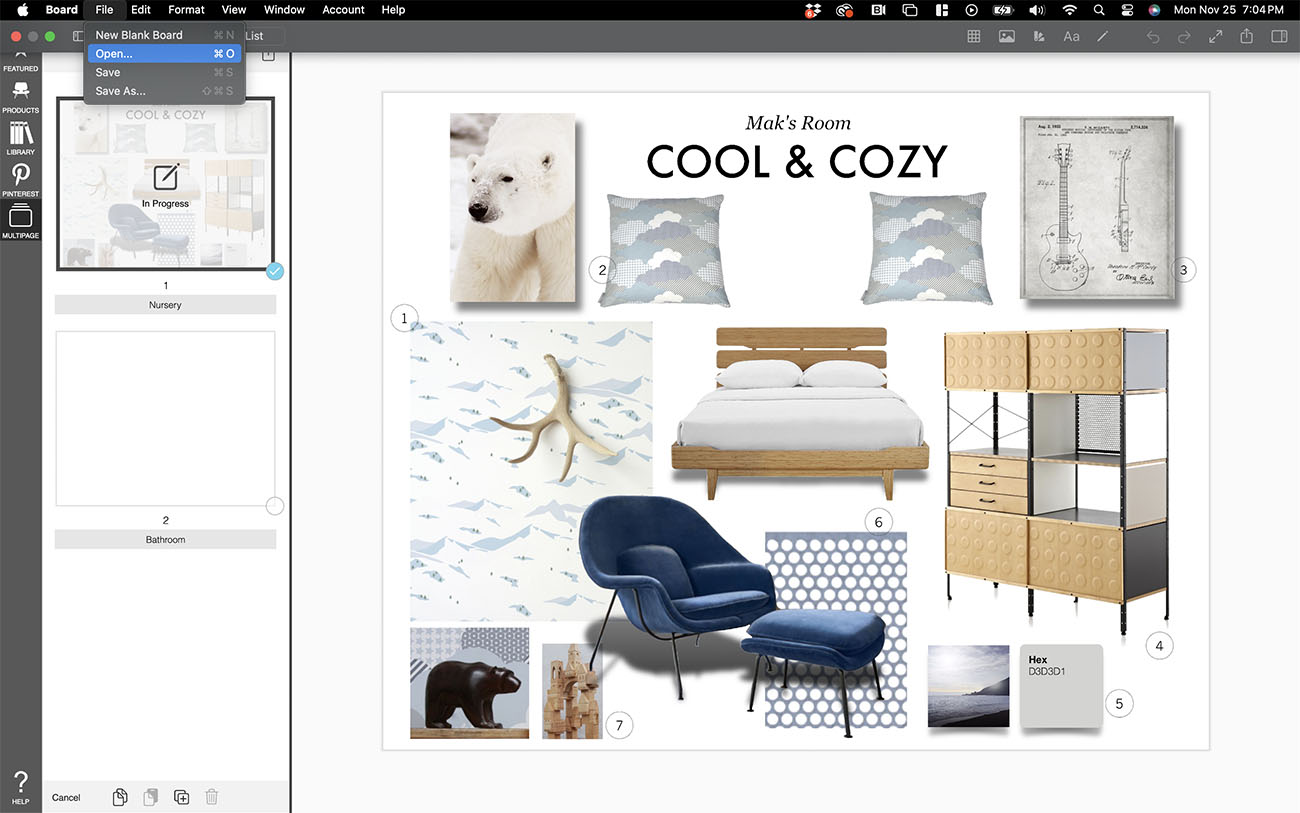The image size is (1300, 813).
Task: Open the View menu in menu bar
Action: [x=234, y=10]
